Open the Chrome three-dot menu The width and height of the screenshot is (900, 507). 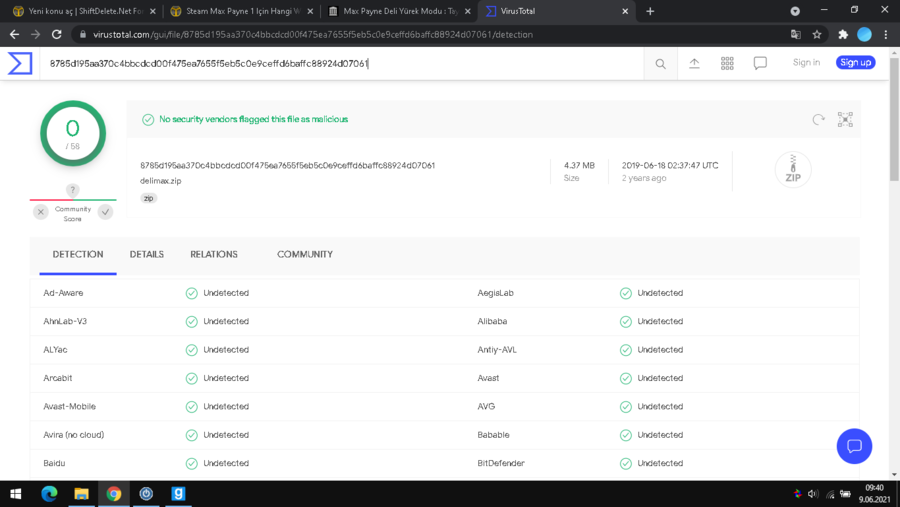tap(885, 34)
